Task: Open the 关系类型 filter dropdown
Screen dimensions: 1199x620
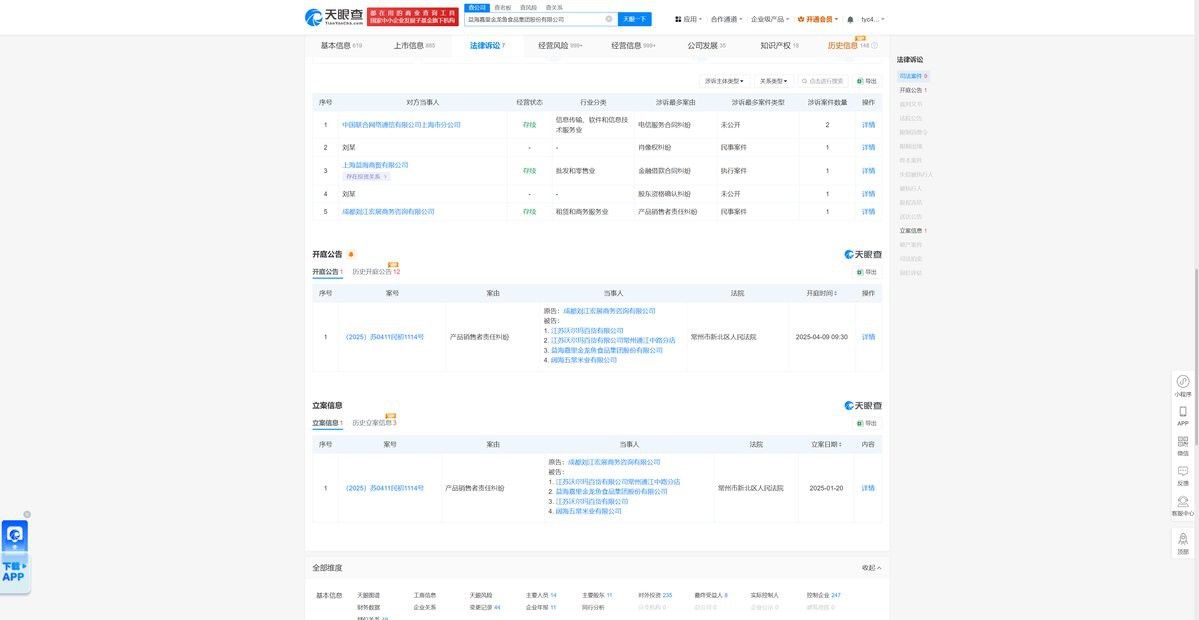Action: [x=773, y=81]
